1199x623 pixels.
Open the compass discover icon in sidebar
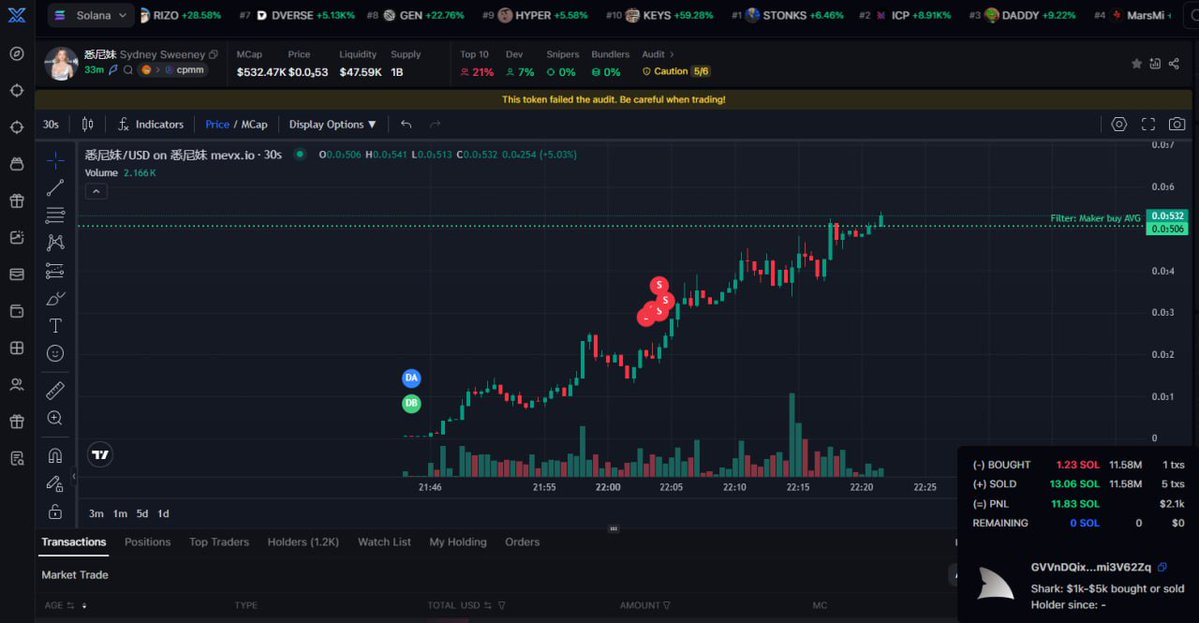coord(17,54)
